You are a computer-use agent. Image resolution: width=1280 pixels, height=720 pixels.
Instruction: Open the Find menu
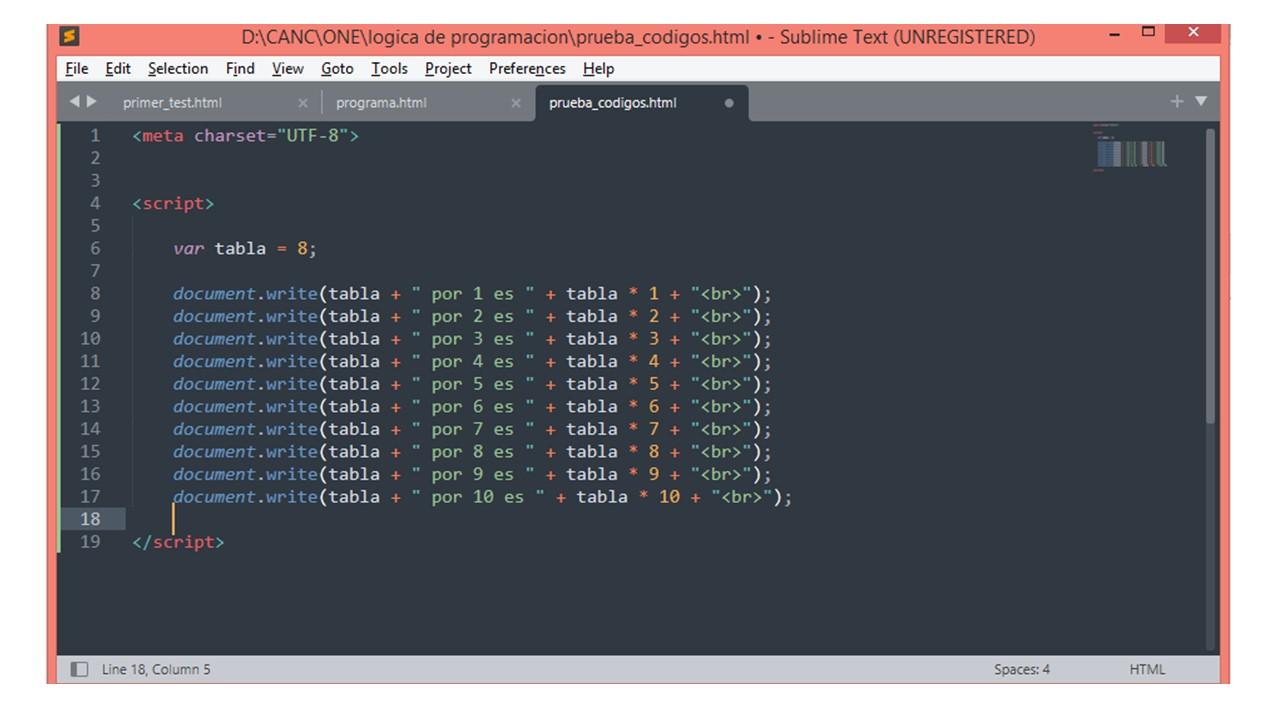coord(240,68)
